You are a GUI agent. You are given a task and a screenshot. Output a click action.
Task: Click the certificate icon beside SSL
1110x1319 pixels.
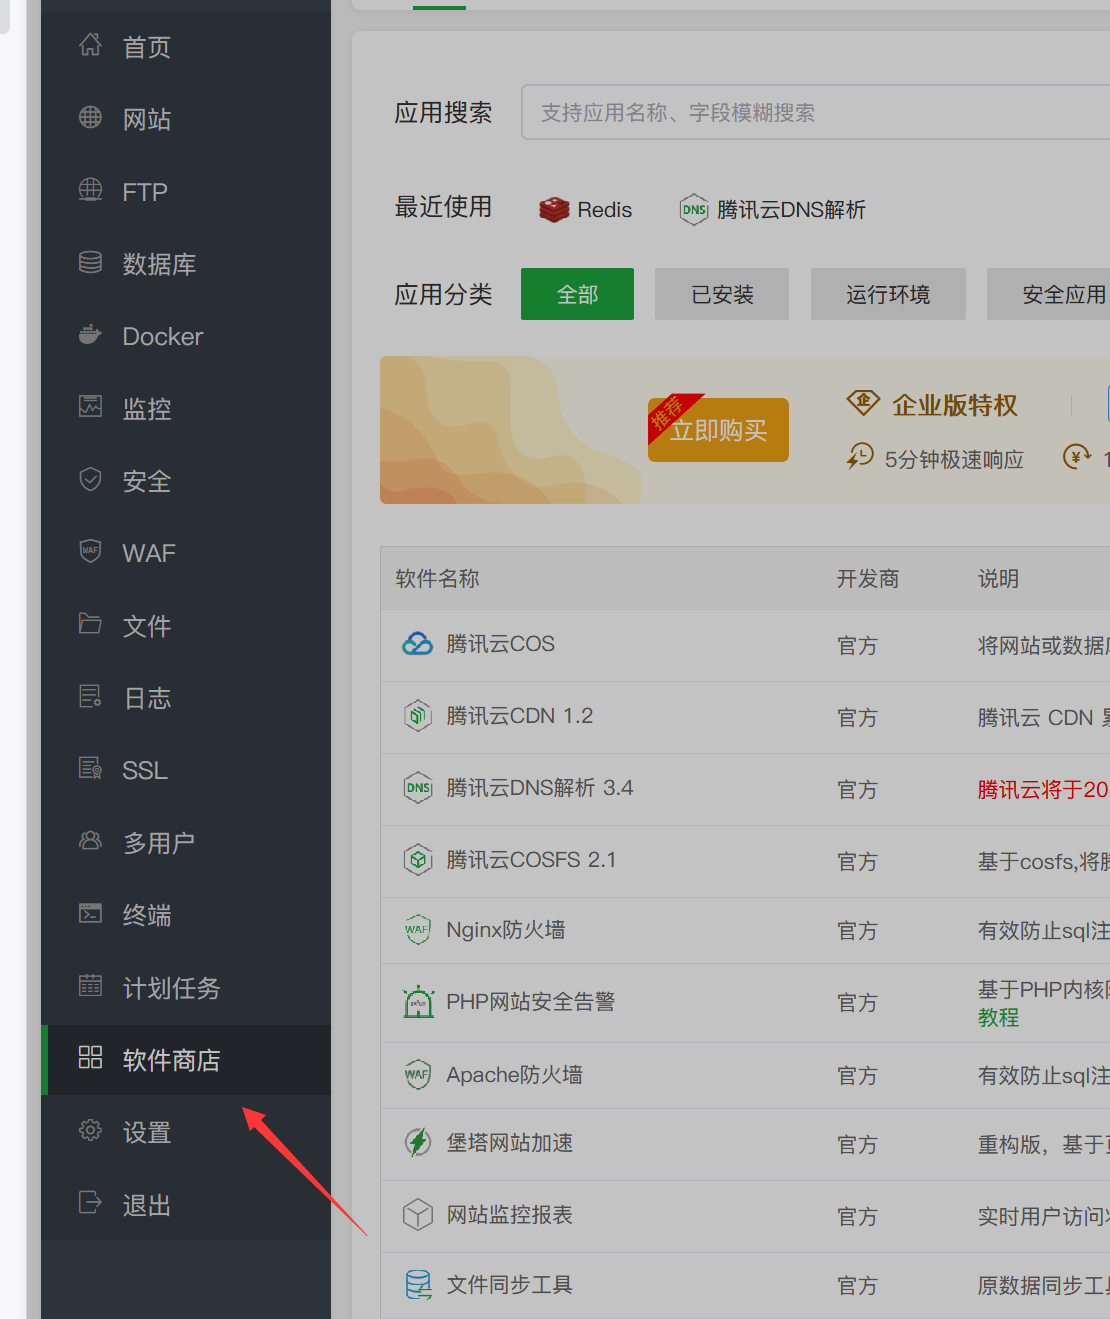coord(90,769)
